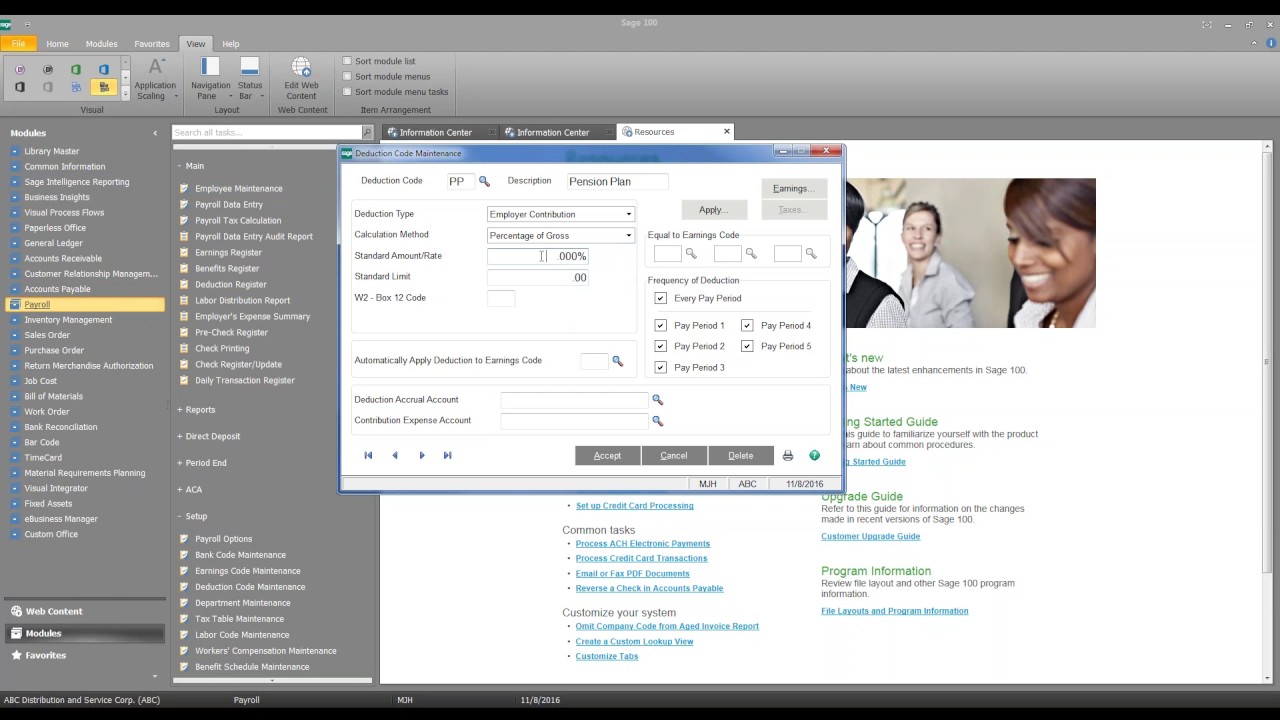
Task: Toggle Pay Period 2 checkbox
Action: click(660, 346)
